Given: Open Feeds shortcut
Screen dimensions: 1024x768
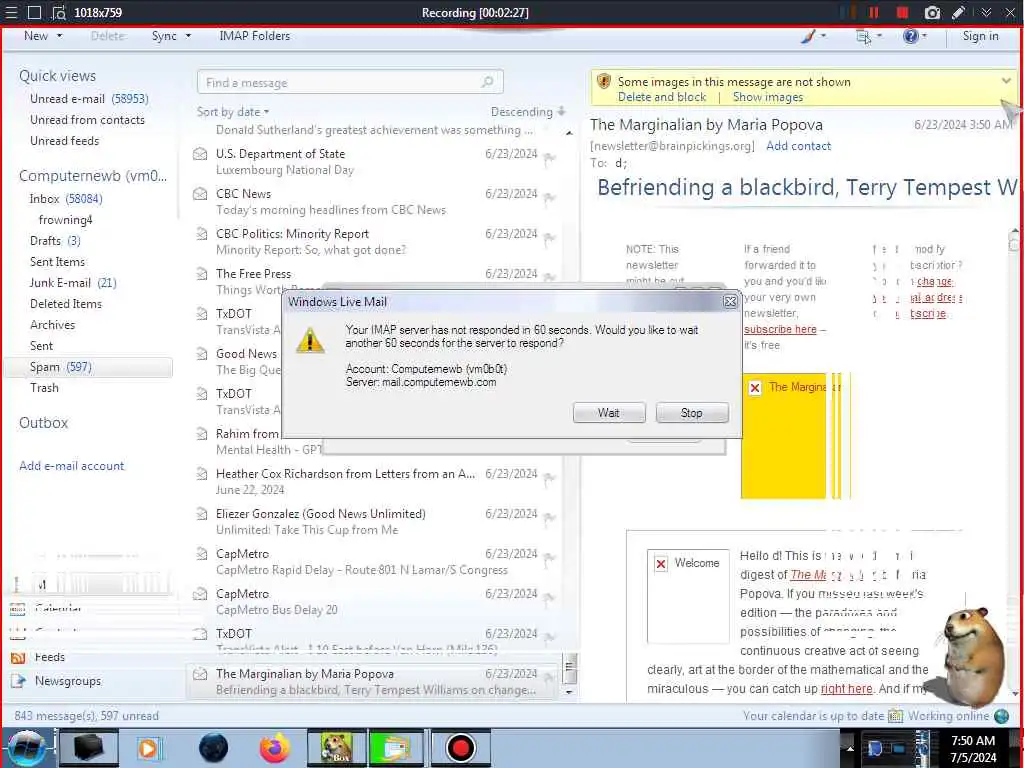Looking at the screenshot, I should pos(39,657).
